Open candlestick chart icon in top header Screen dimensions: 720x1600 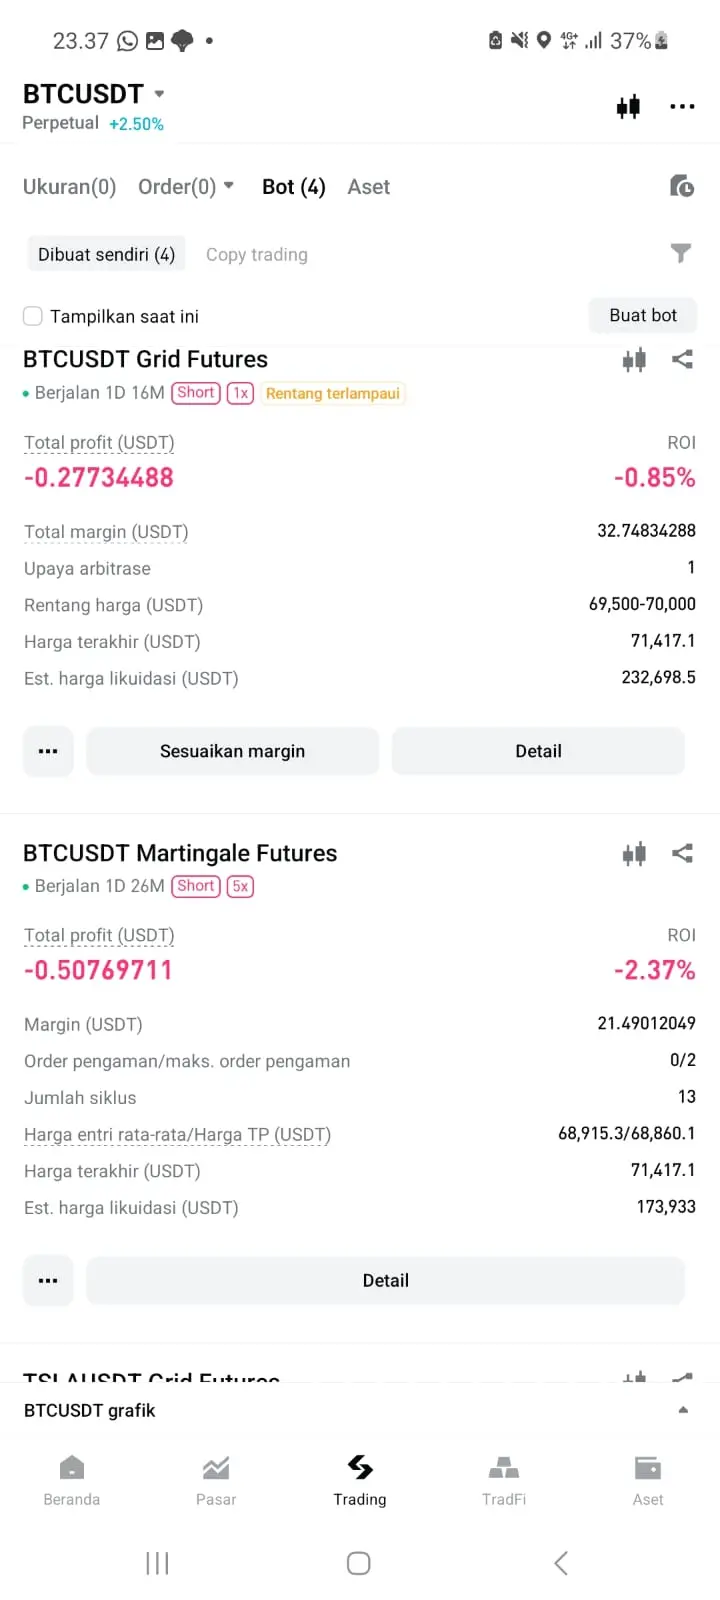(628, 106)
